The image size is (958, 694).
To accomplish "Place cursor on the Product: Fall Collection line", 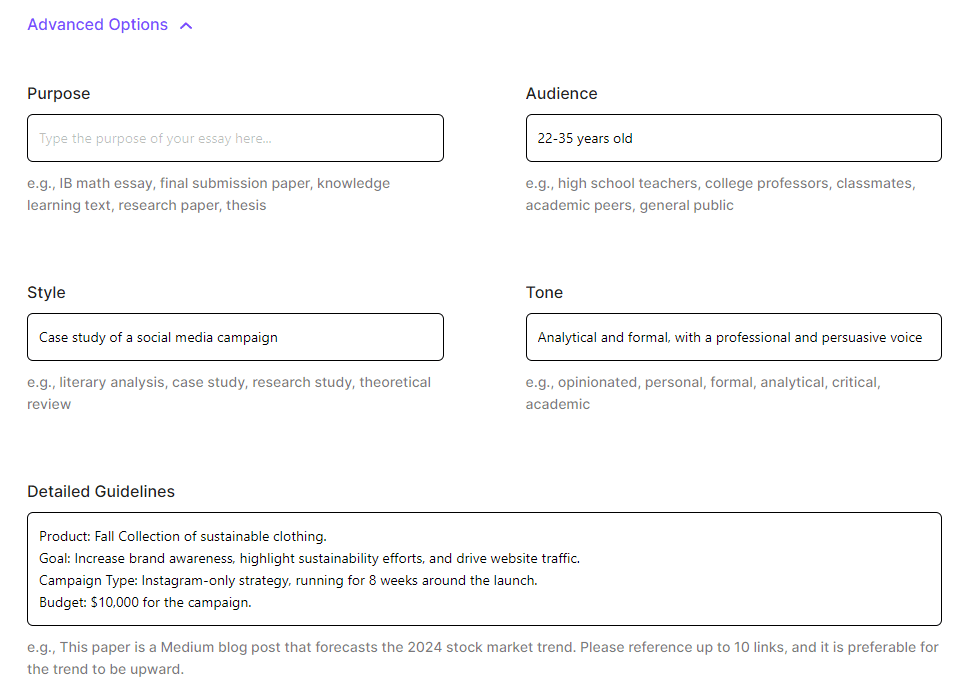I will pyautogui.click(x=183, y=537).
